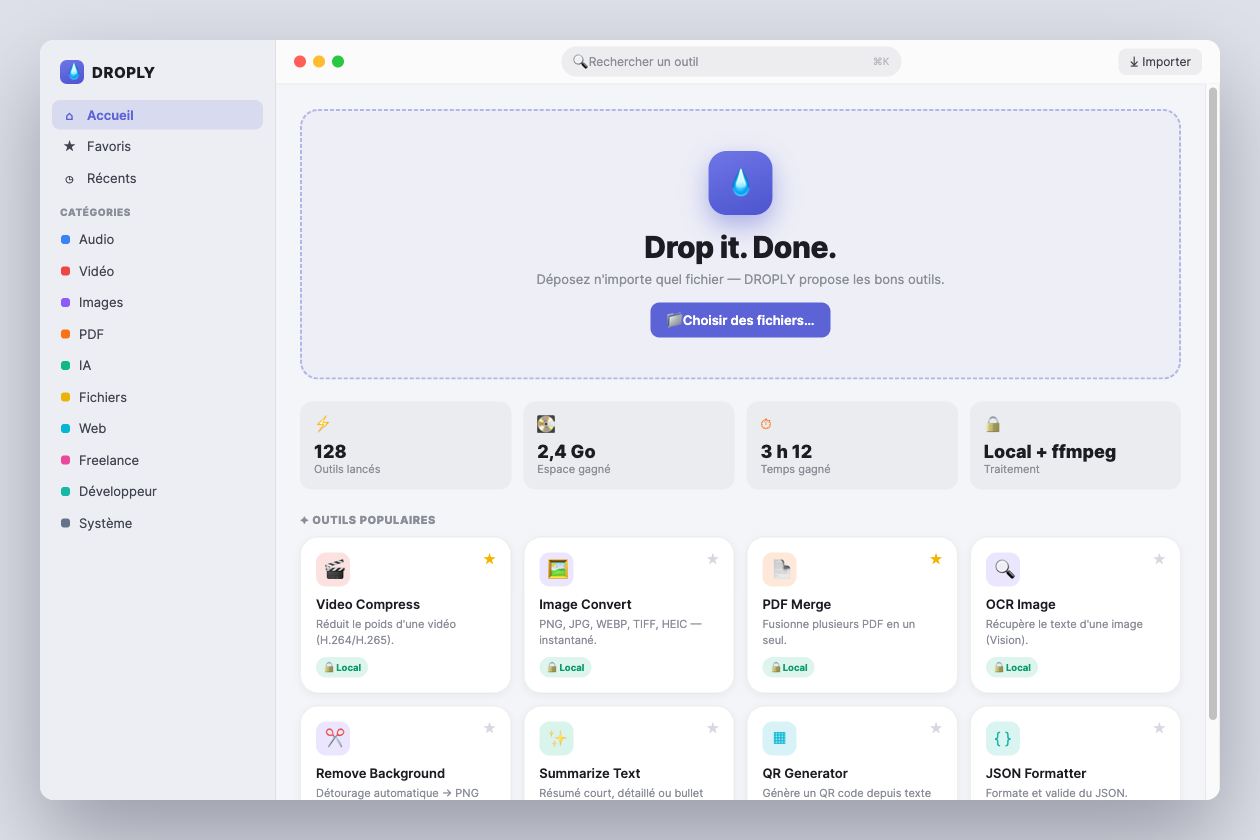Image resolution: width=1260 pixels, height=840 pixels.
Task: Favorite Summarize Text with its star
Action: [x=713, y=728]
